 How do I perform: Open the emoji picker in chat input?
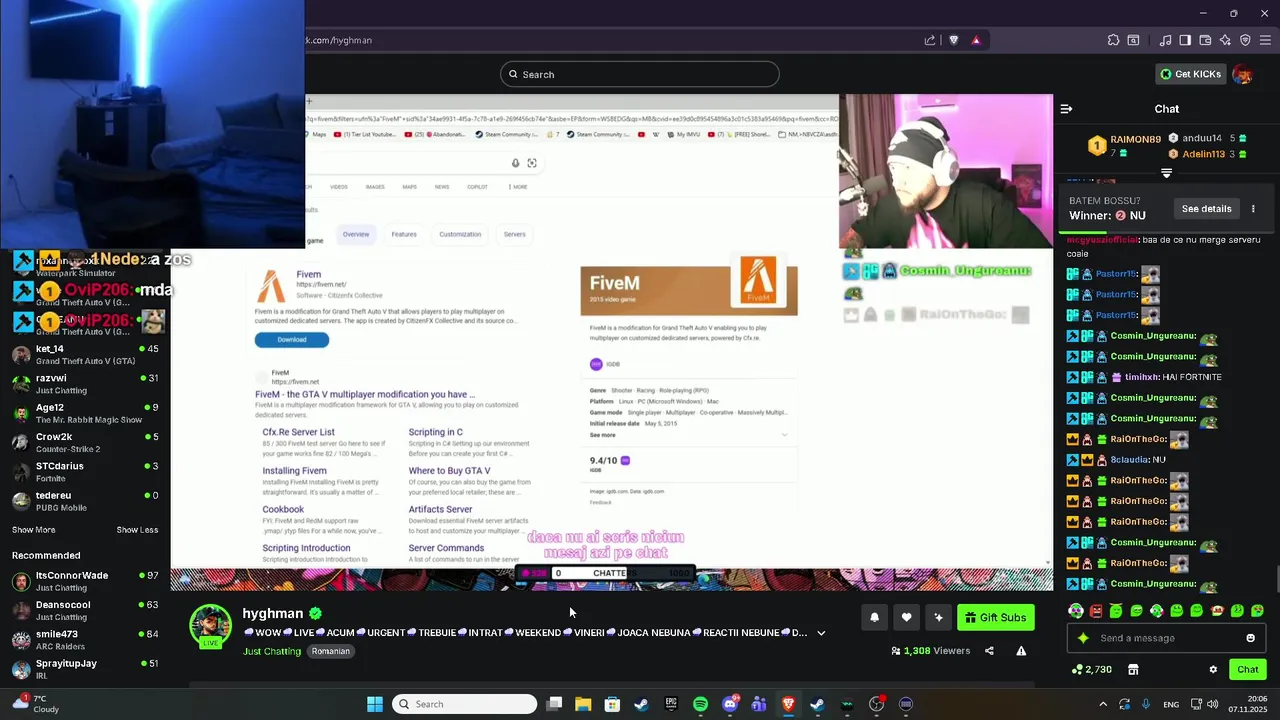tap(1250, 638)
